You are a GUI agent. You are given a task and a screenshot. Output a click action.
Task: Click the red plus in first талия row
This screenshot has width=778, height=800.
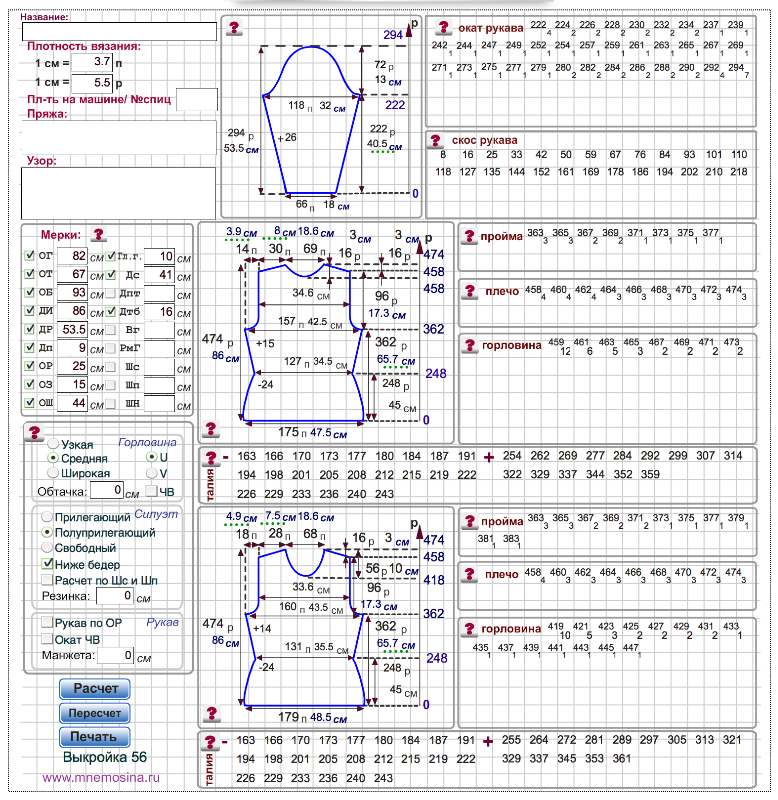click(x=489, y=457)
